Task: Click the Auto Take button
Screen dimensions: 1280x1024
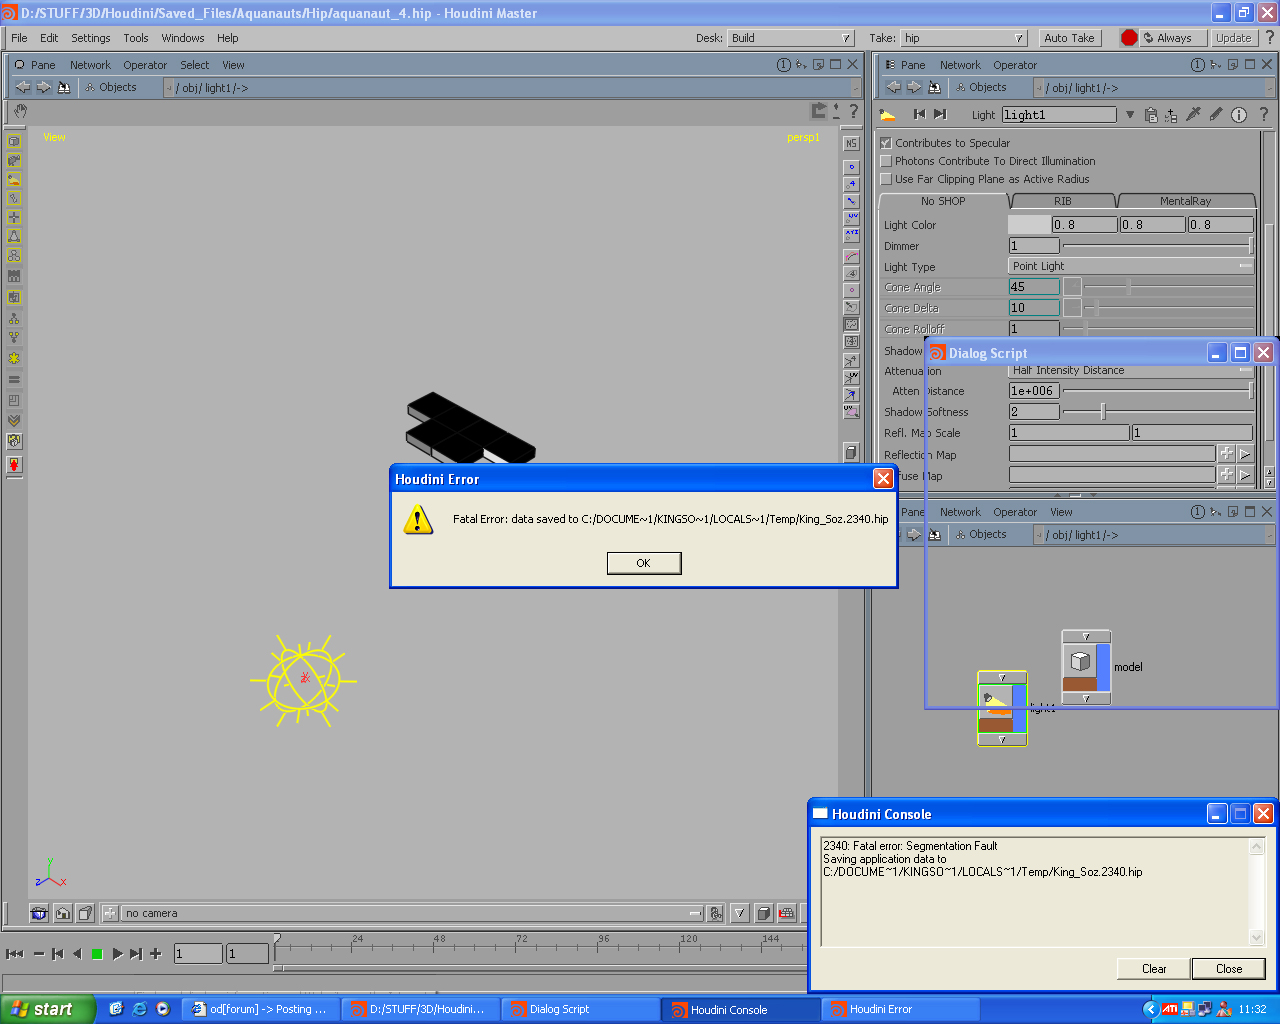Action: [1069, 38]
